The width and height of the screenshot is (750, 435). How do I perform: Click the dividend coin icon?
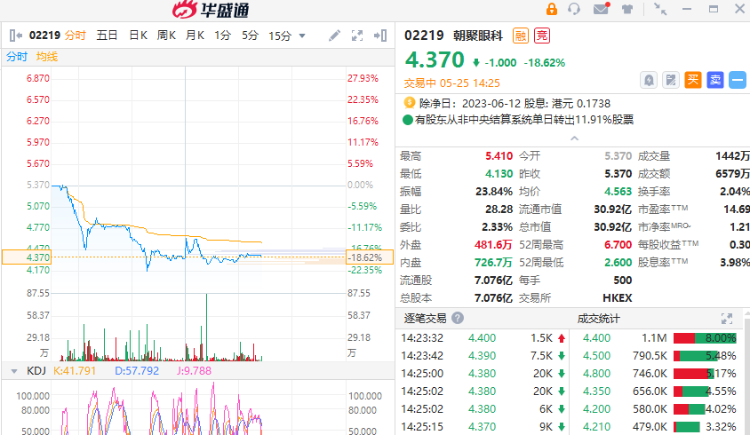pos(409,103)
